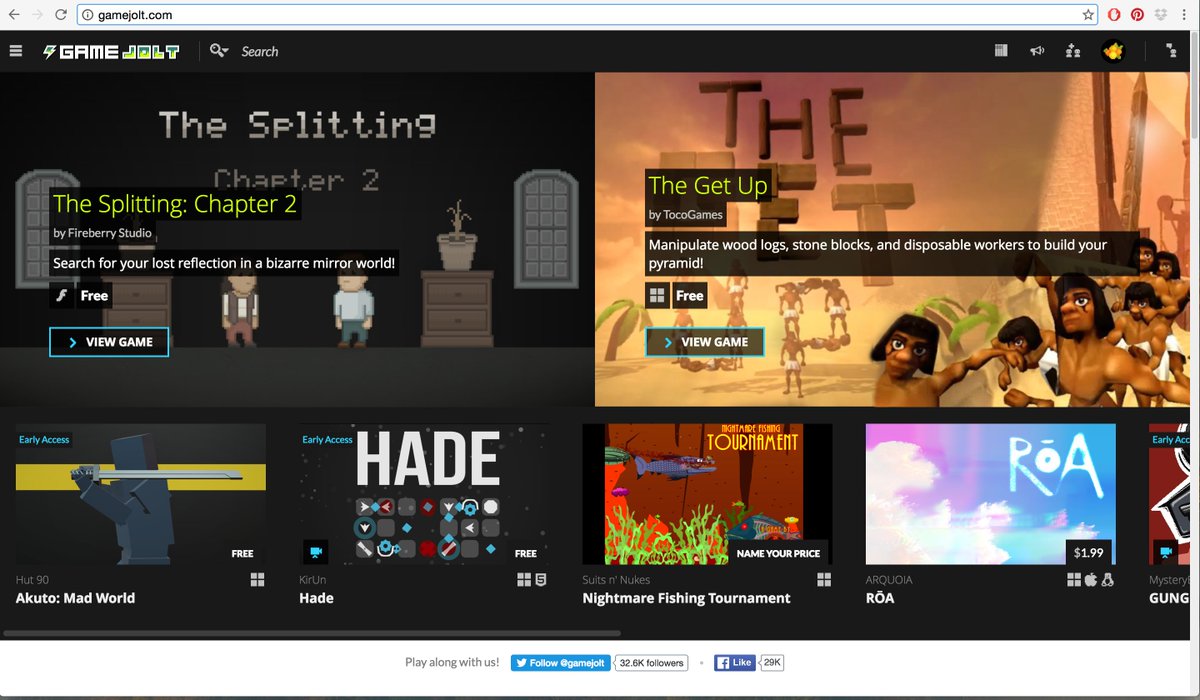Image resolution: width=1200 pixels, height=700 pixels.
Task: Click the Follow @gamejolt Twitter button
Action: pyautogui.click(x=560, y=663)
